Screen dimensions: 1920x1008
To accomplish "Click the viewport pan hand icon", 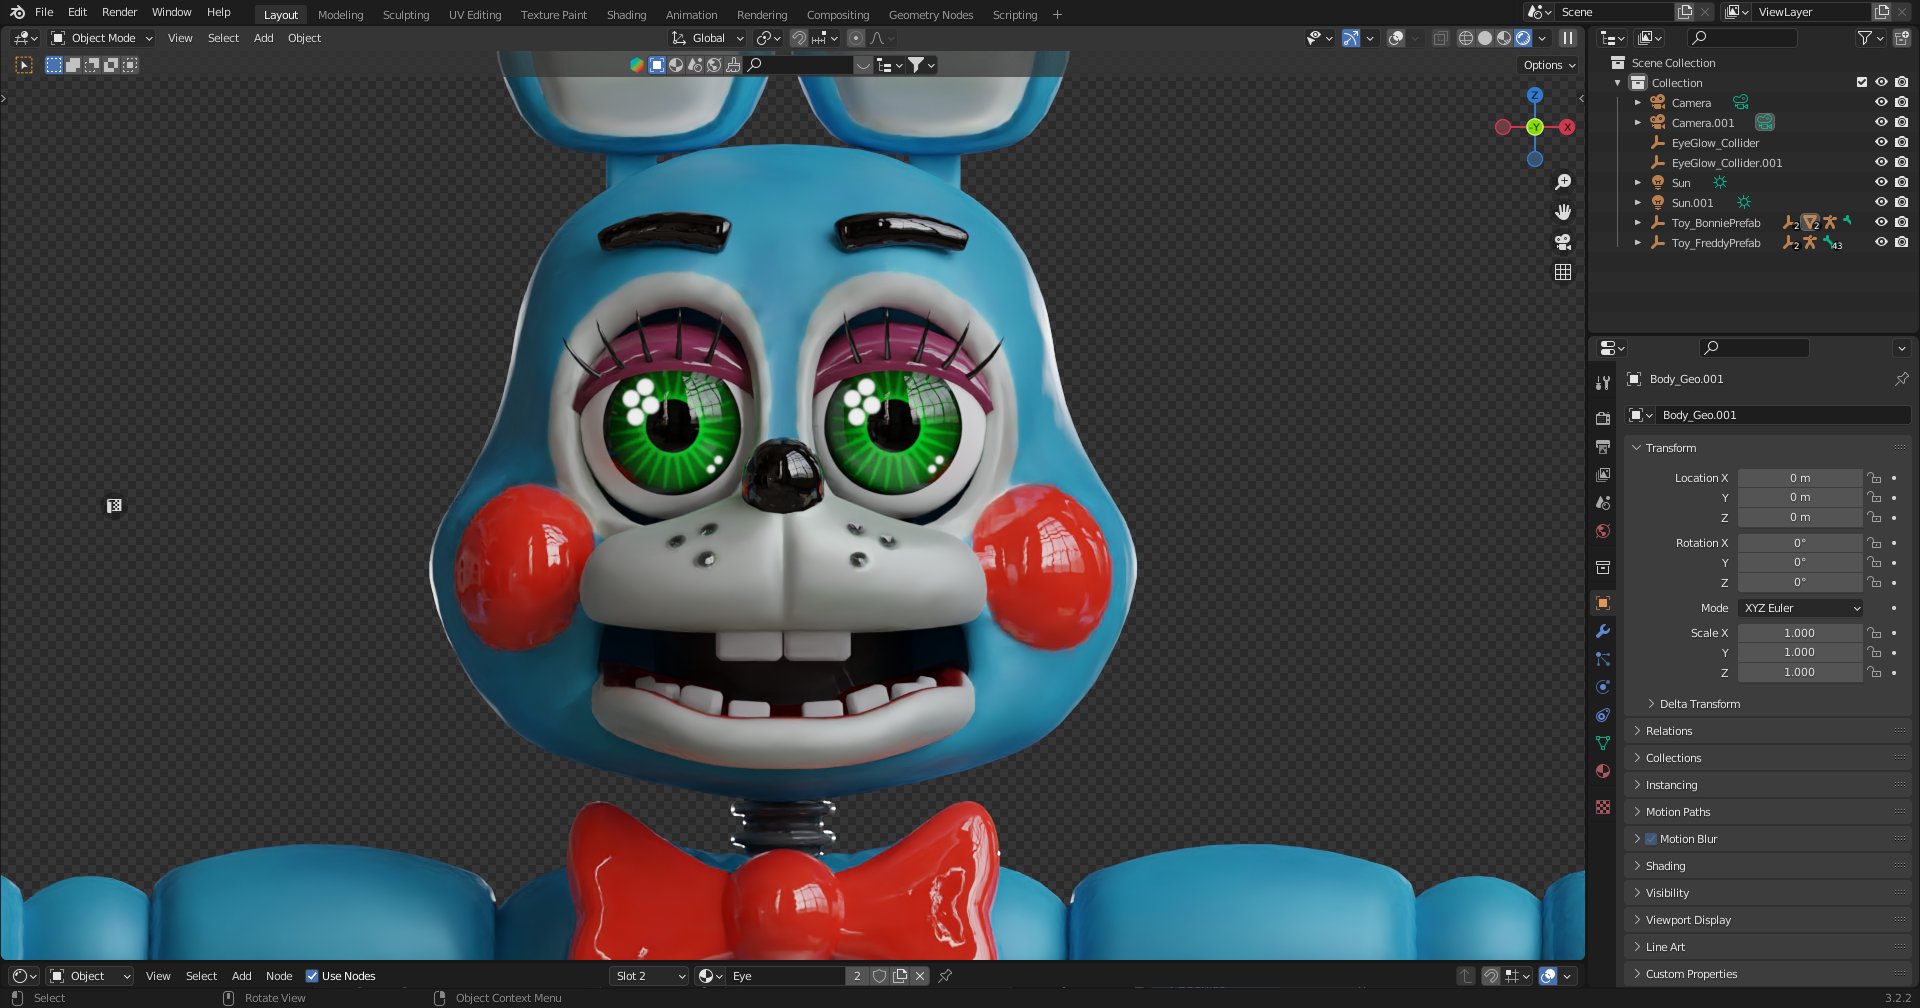I will point(1563,212).
